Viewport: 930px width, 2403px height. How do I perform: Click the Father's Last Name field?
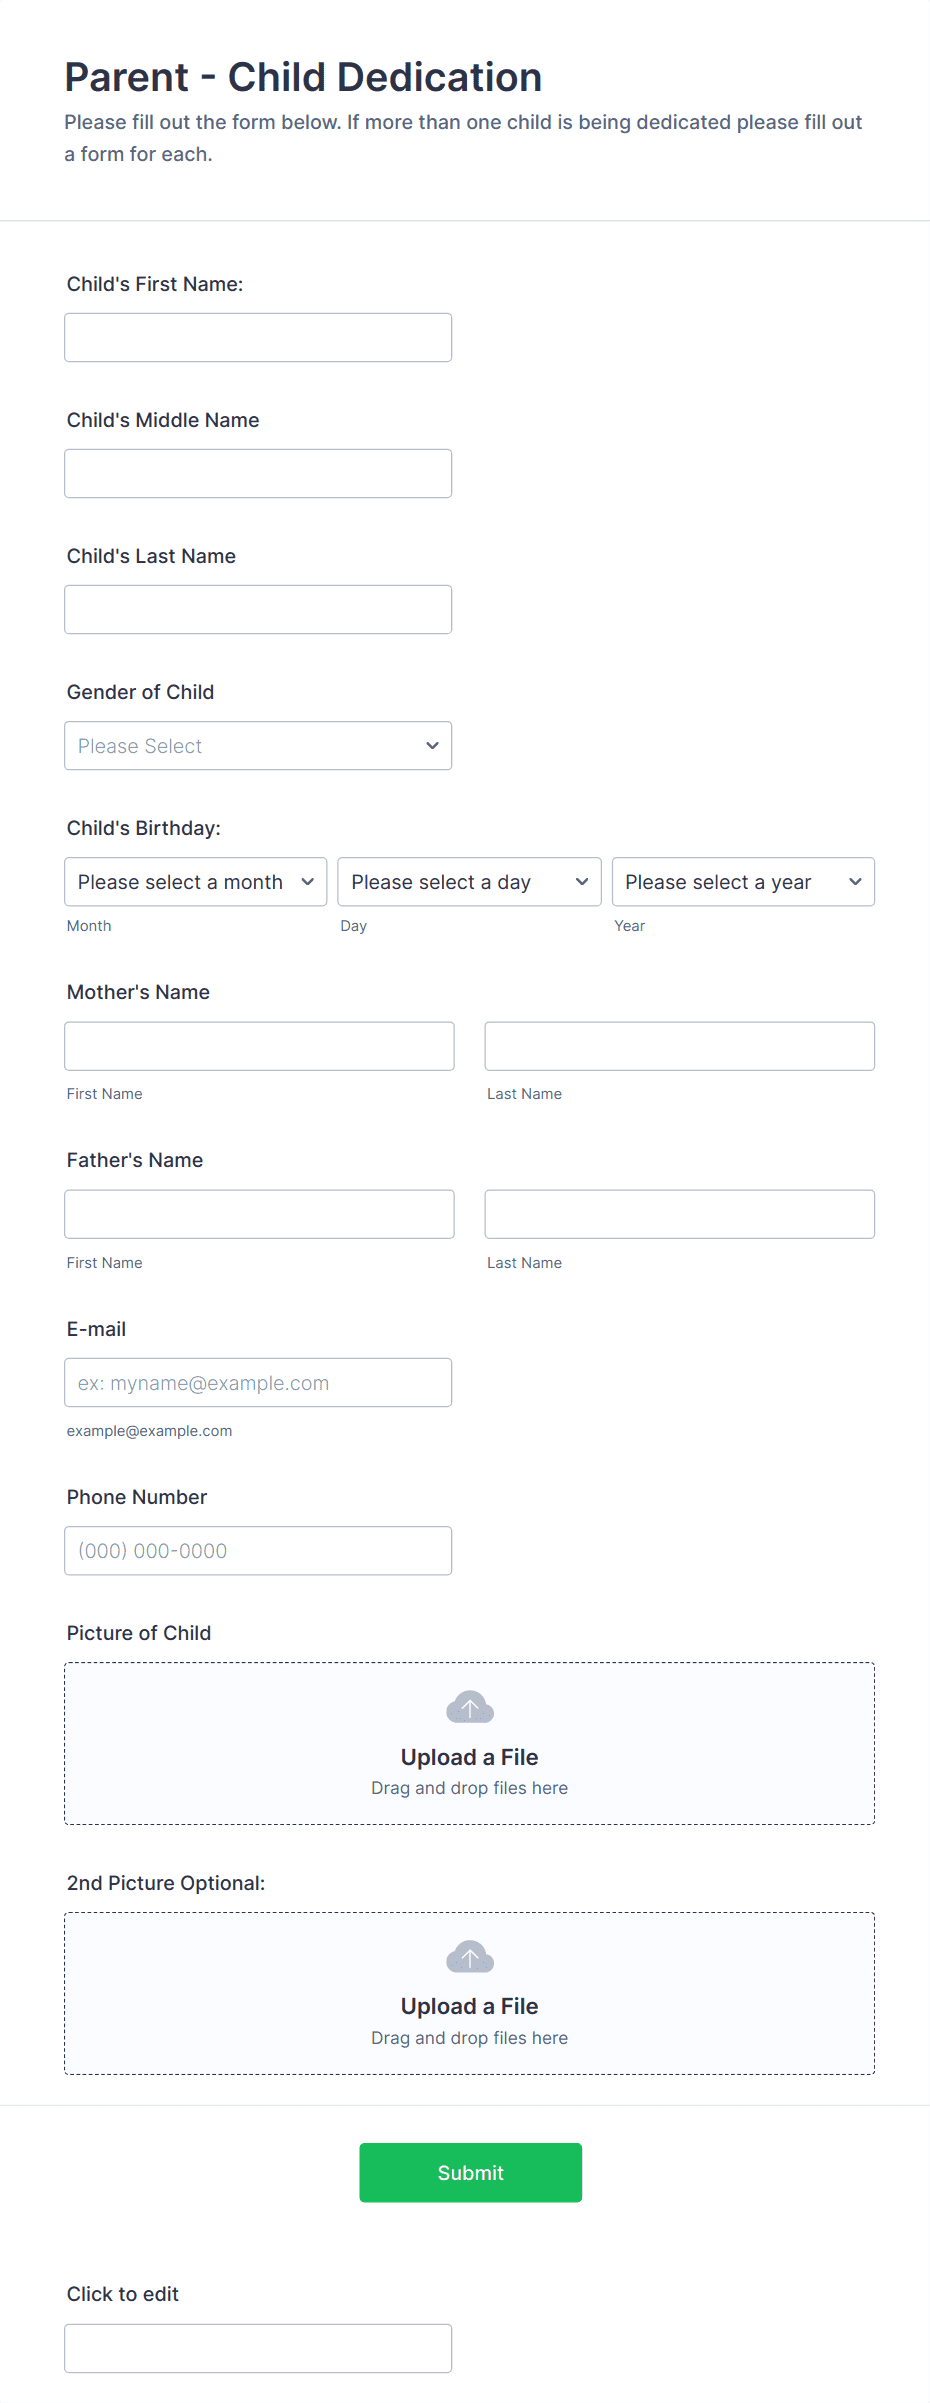tap(679, 1213)
